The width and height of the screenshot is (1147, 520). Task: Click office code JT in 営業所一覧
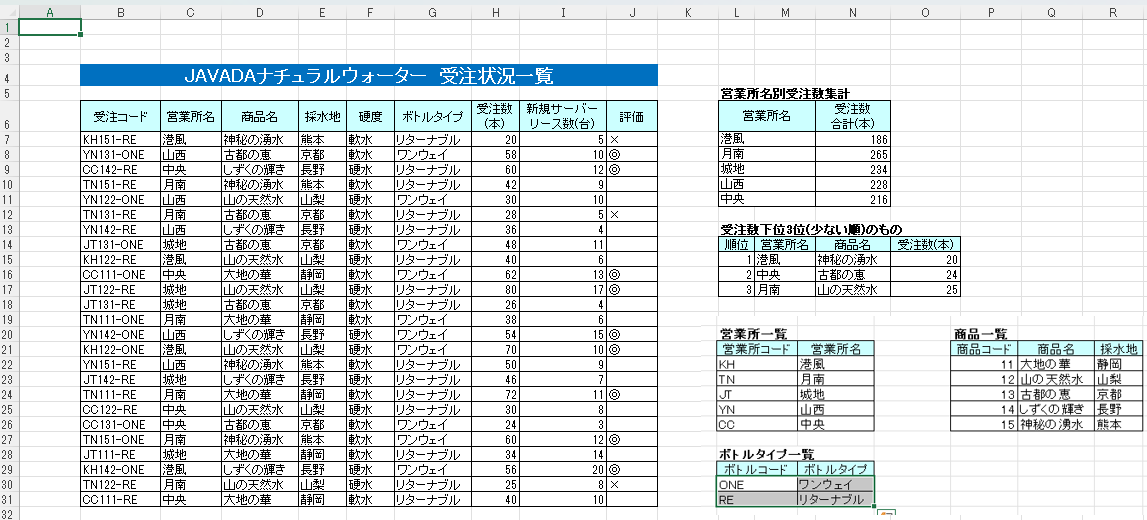point(757,394)
